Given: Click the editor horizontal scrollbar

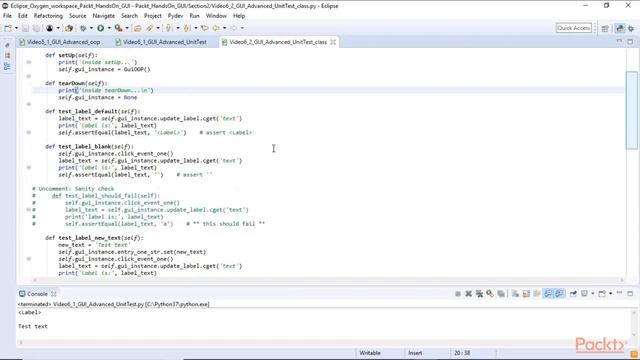Looking at the screenshot, I should click(x=329, y=280).
